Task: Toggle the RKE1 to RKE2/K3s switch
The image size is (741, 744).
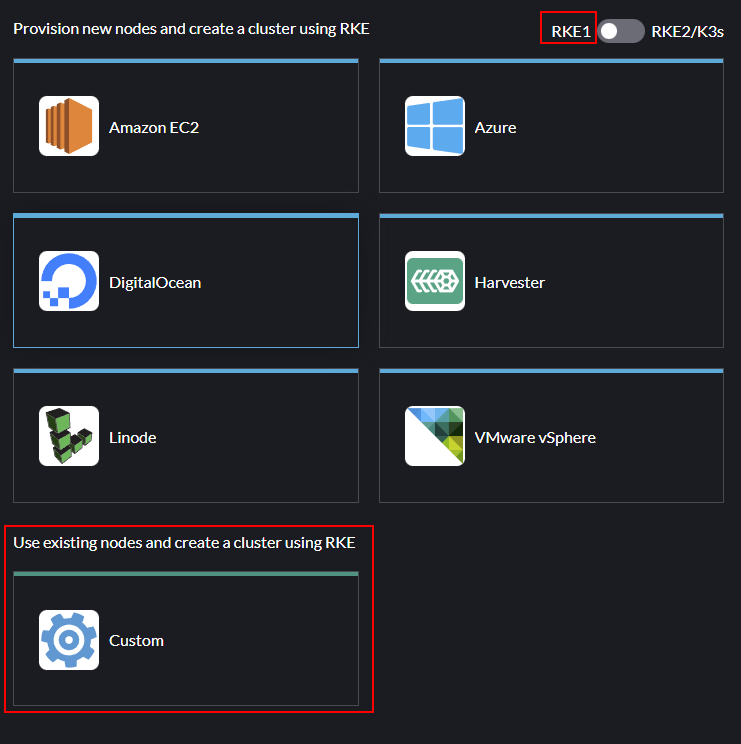Action: coord(620,31)
